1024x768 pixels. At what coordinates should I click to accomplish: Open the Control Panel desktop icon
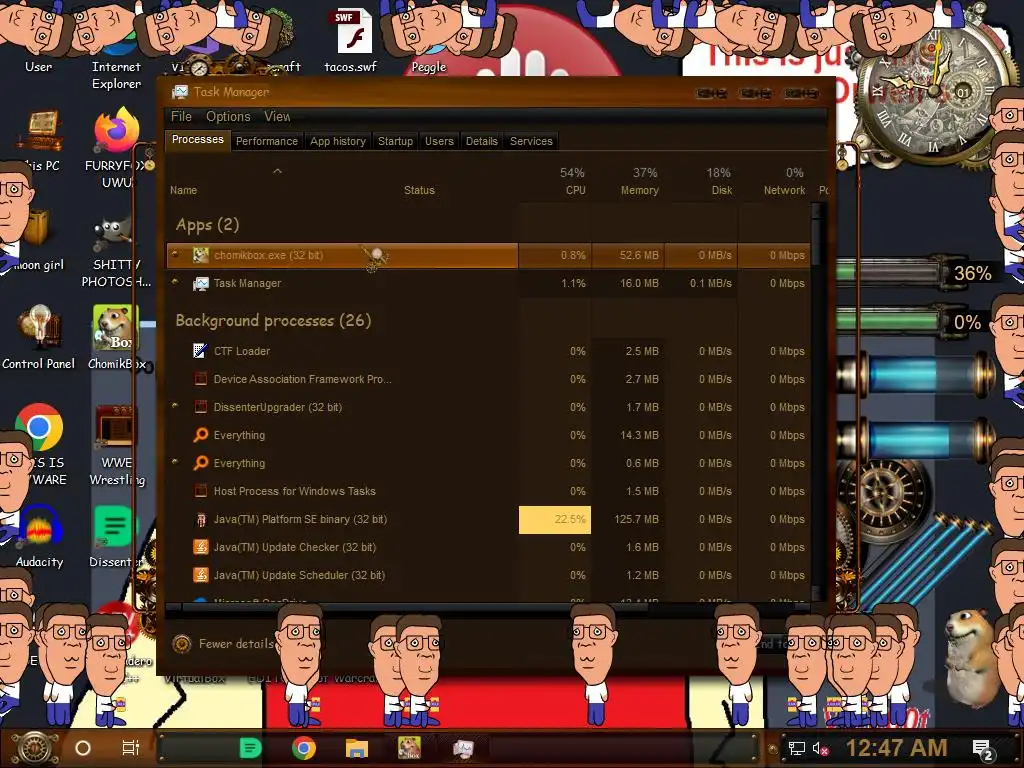[x=39, y=325]
